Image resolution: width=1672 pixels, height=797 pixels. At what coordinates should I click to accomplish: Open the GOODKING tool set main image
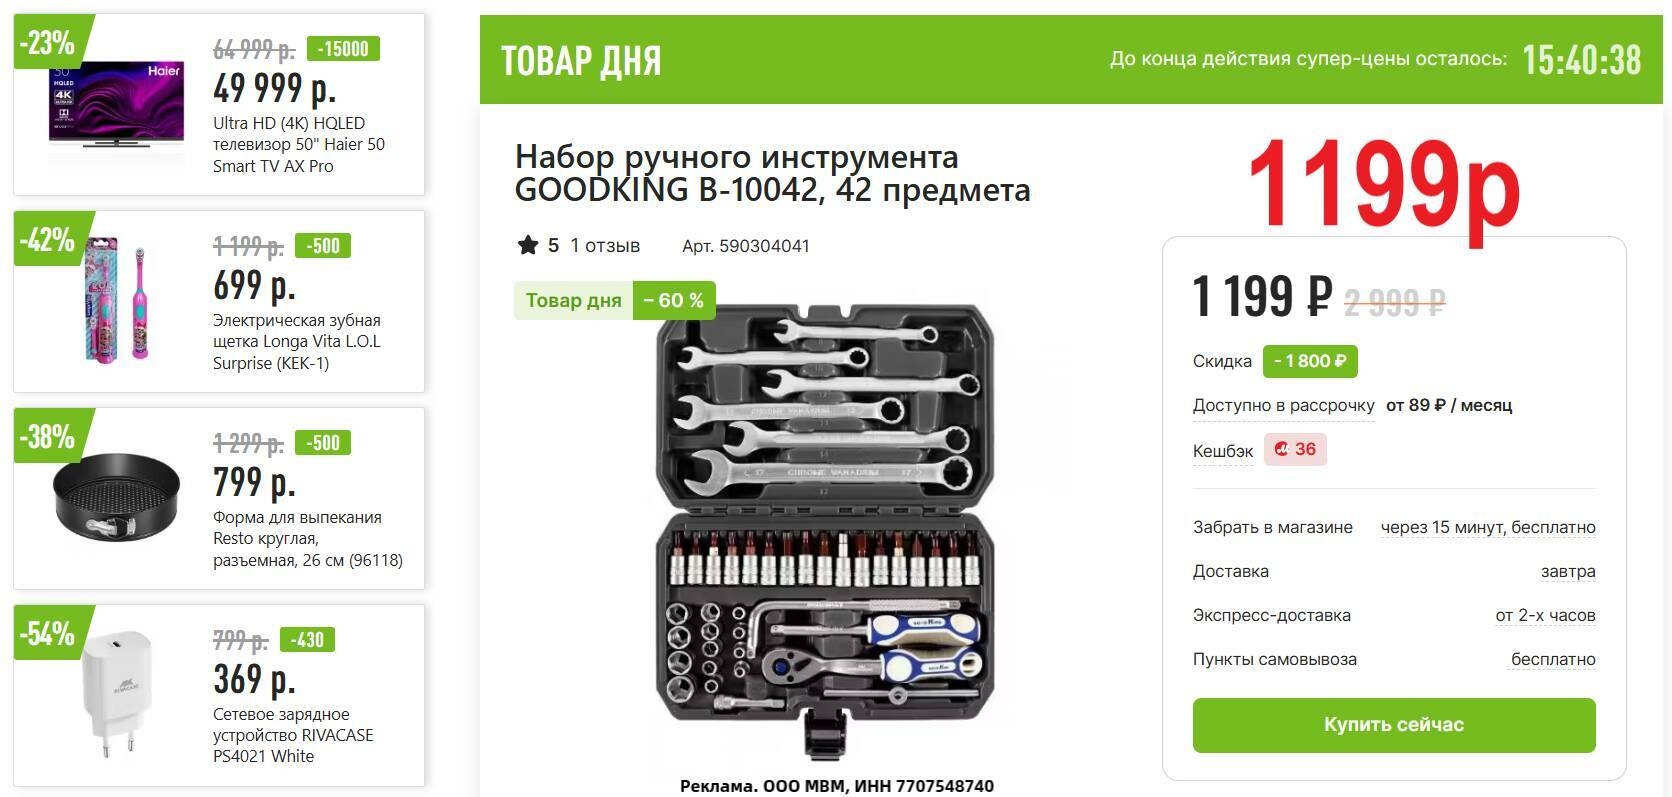[826, 530]
